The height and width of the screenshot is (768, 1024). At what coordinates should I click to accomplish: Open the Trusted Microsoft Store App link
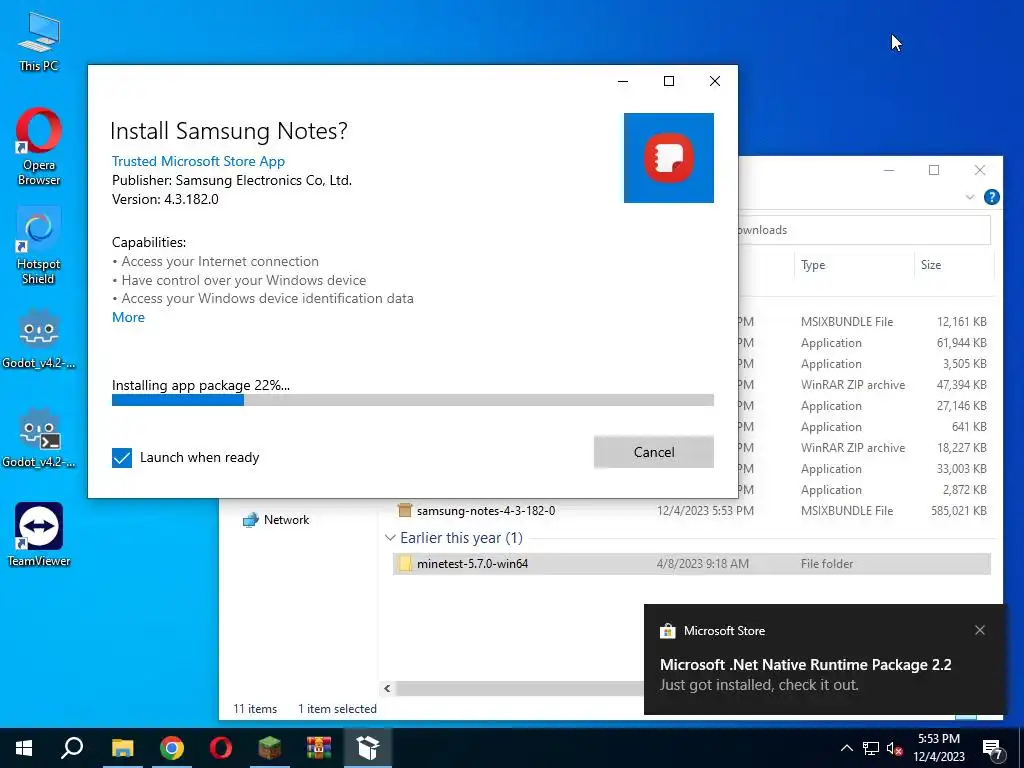(198, 161)
